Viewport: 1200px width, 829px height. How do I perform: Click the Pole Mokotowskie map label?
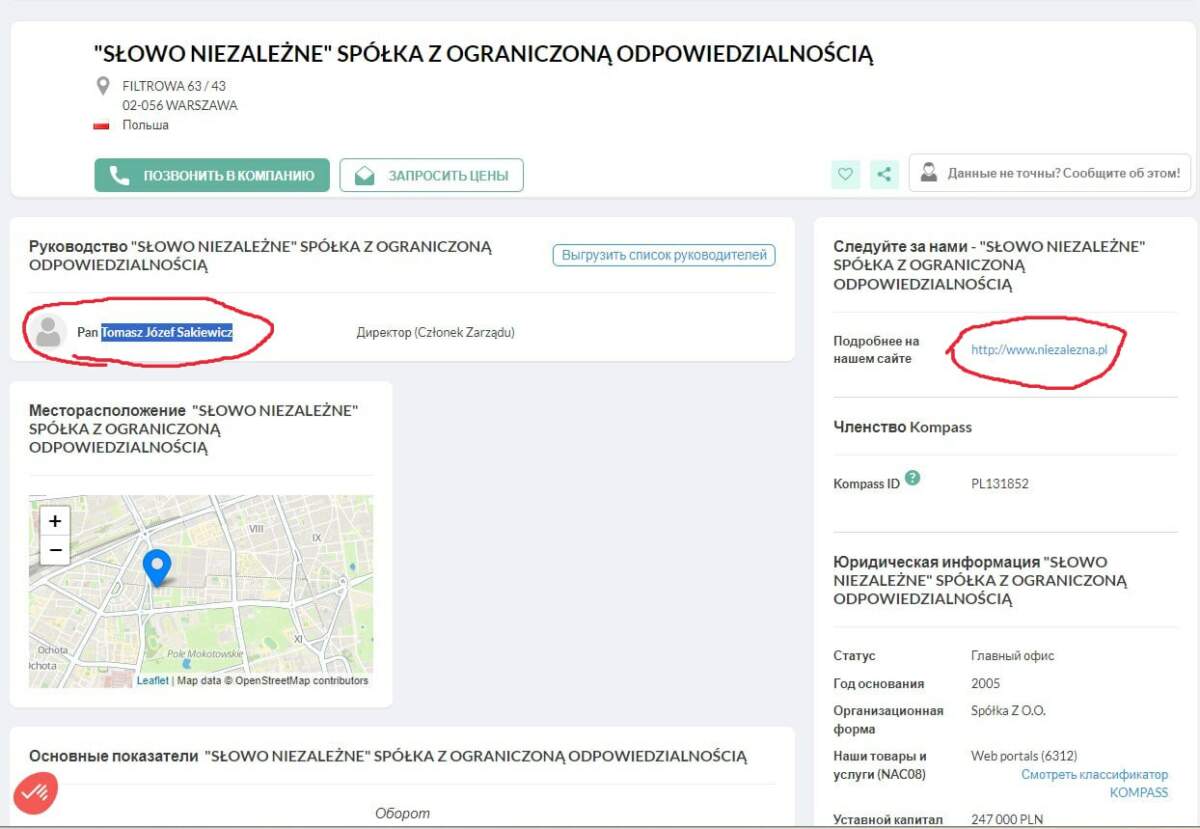205,653
